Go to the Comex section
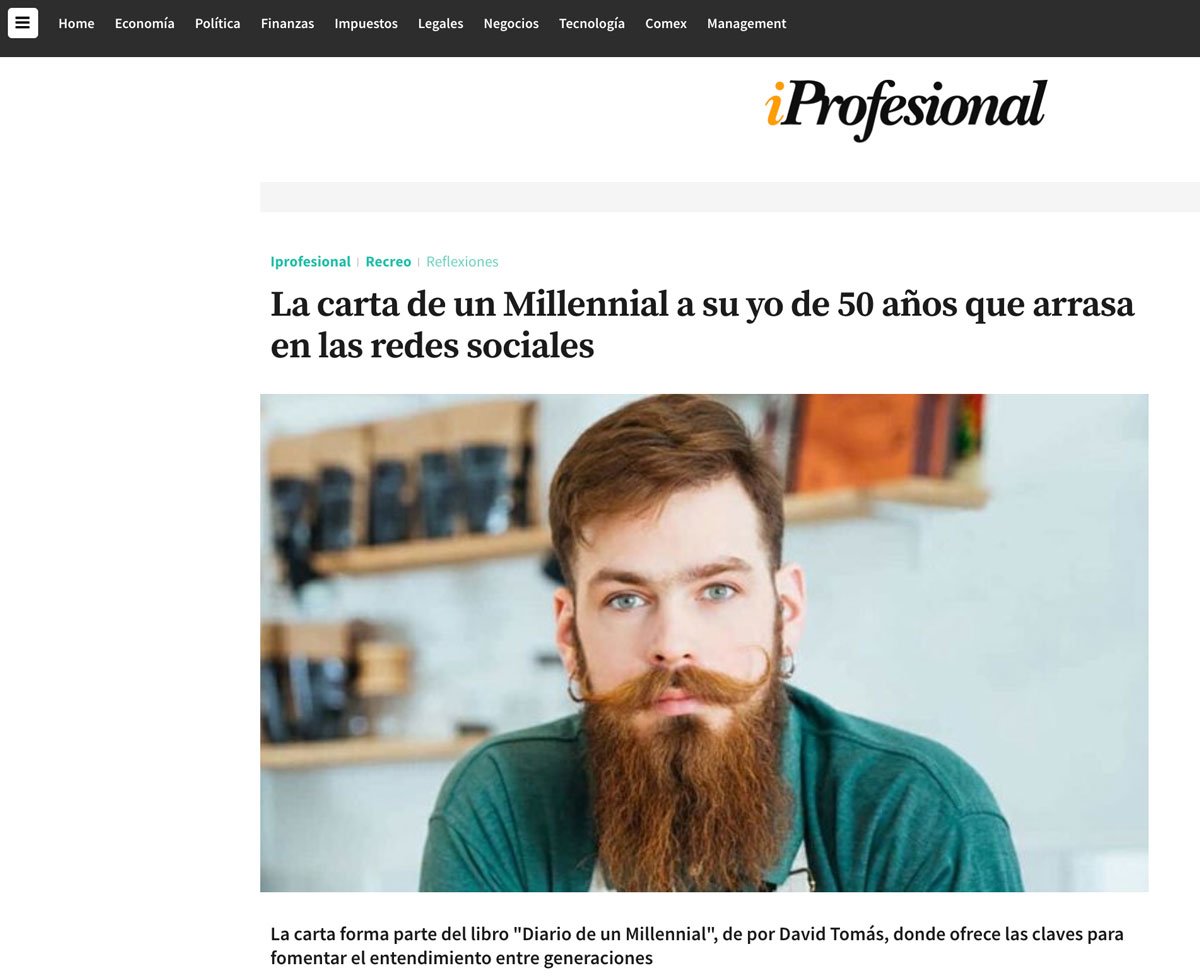This screenshot has height=979, width=1200. coord(666,23)
